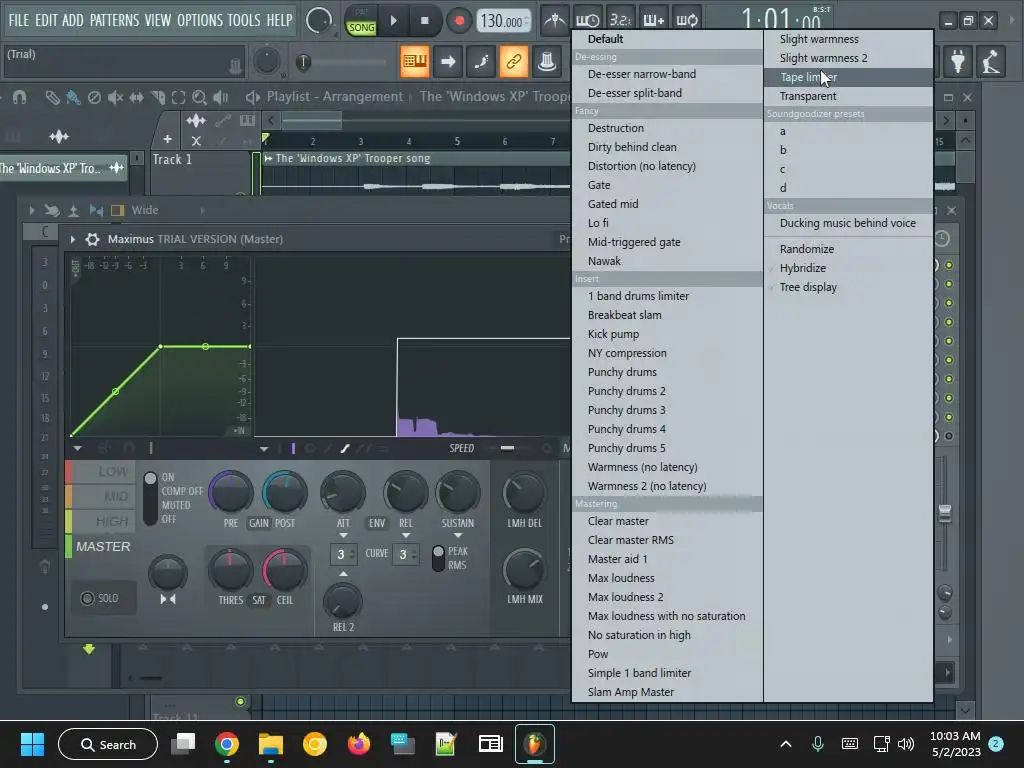Toggle the link icon in toolbar
1024x768 pixels.
coord(514,61)
